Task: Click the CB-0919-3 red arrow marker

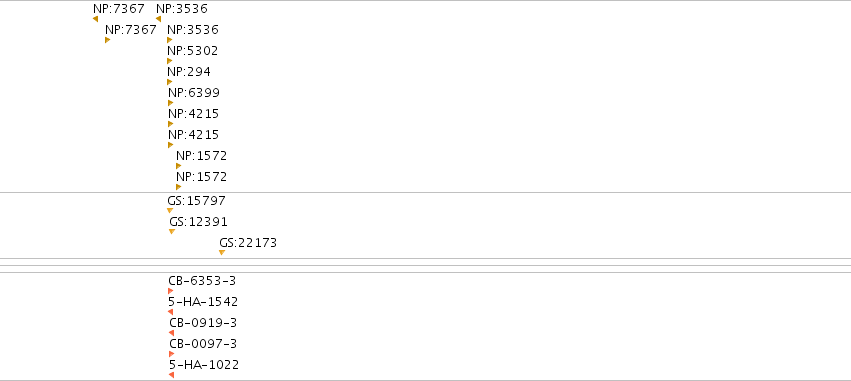Action: (x=172, y=333)
